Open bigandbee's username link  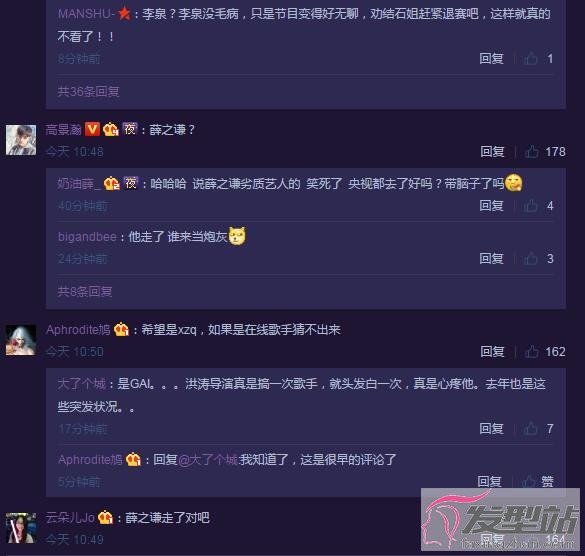87,237
